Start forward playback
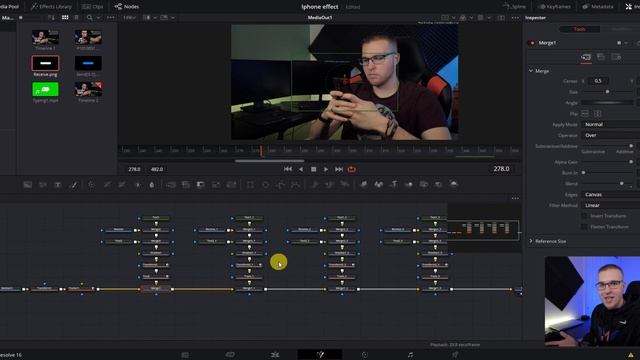Image resolution: width=640 pixels, height=360 pixels. (326, 169)
